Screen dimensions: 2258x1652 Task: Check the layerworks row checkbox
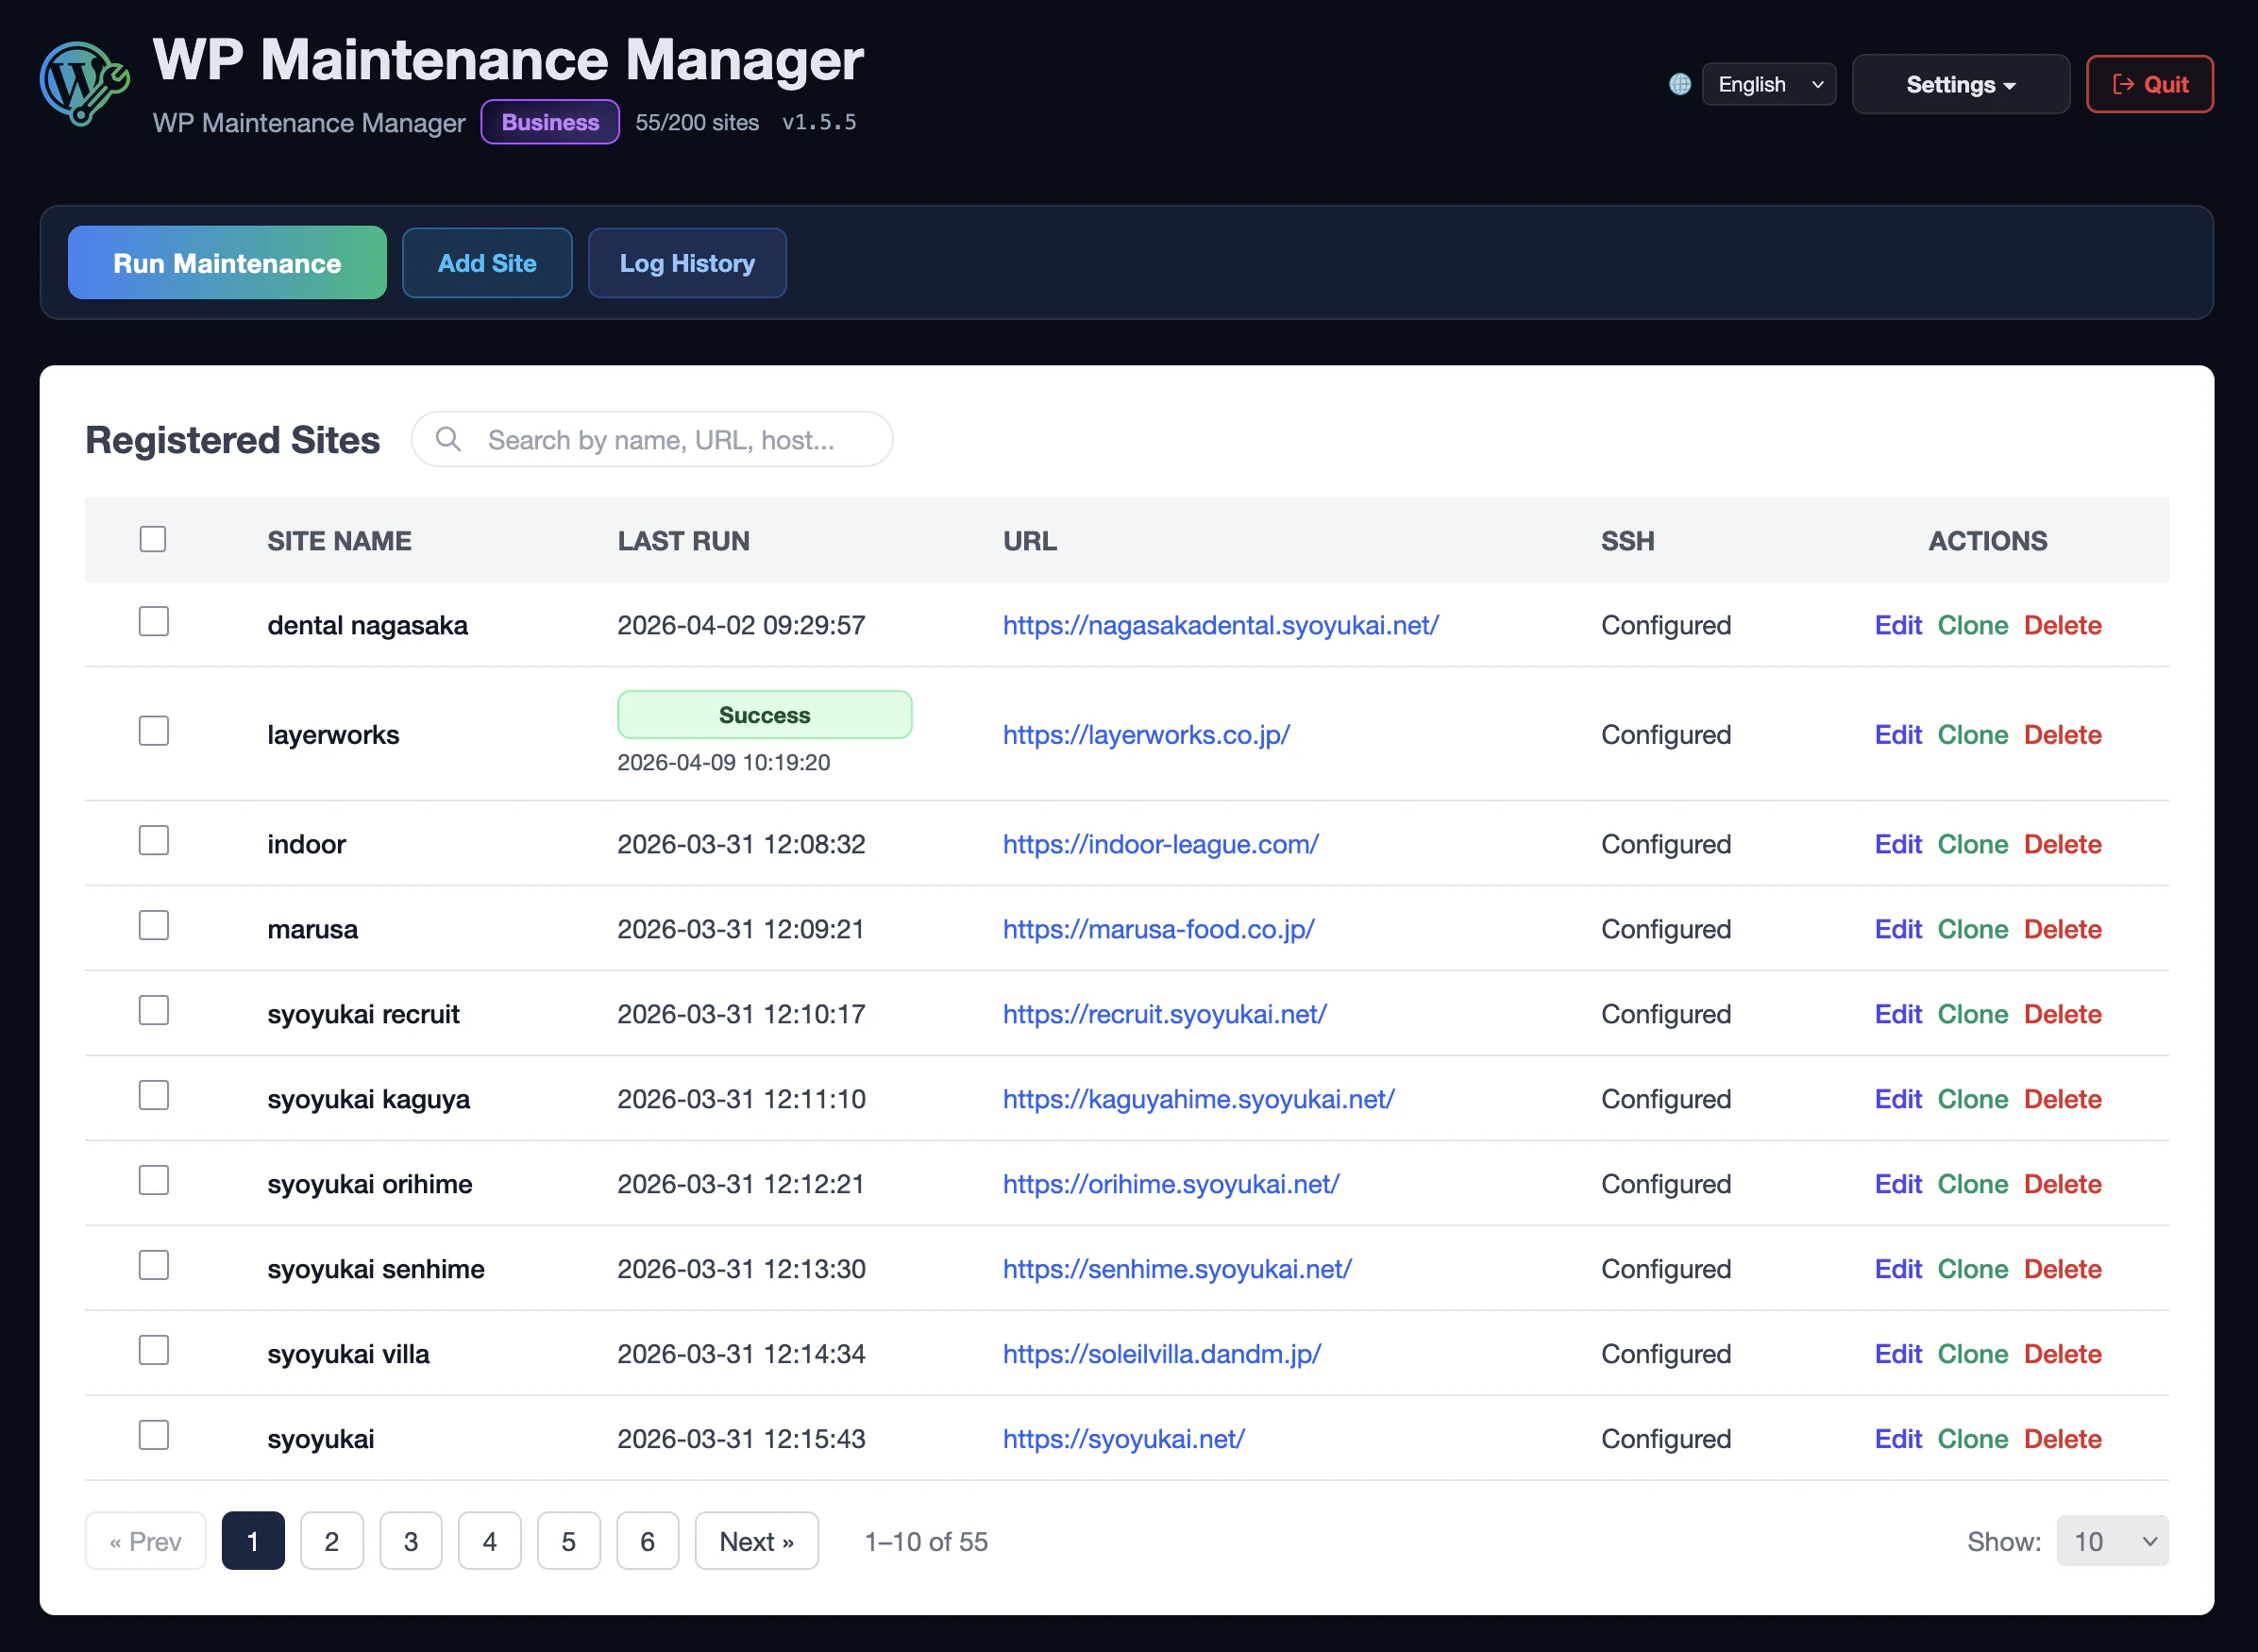point(153,730)
